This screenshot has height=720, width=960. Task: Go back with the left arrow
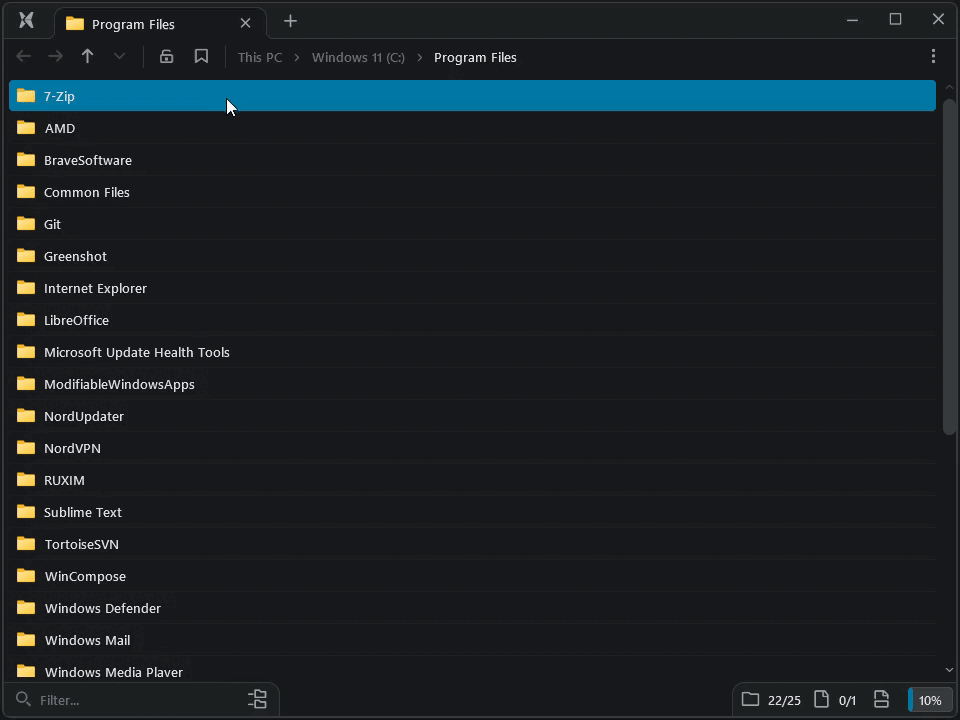click(x=23, y=56)
